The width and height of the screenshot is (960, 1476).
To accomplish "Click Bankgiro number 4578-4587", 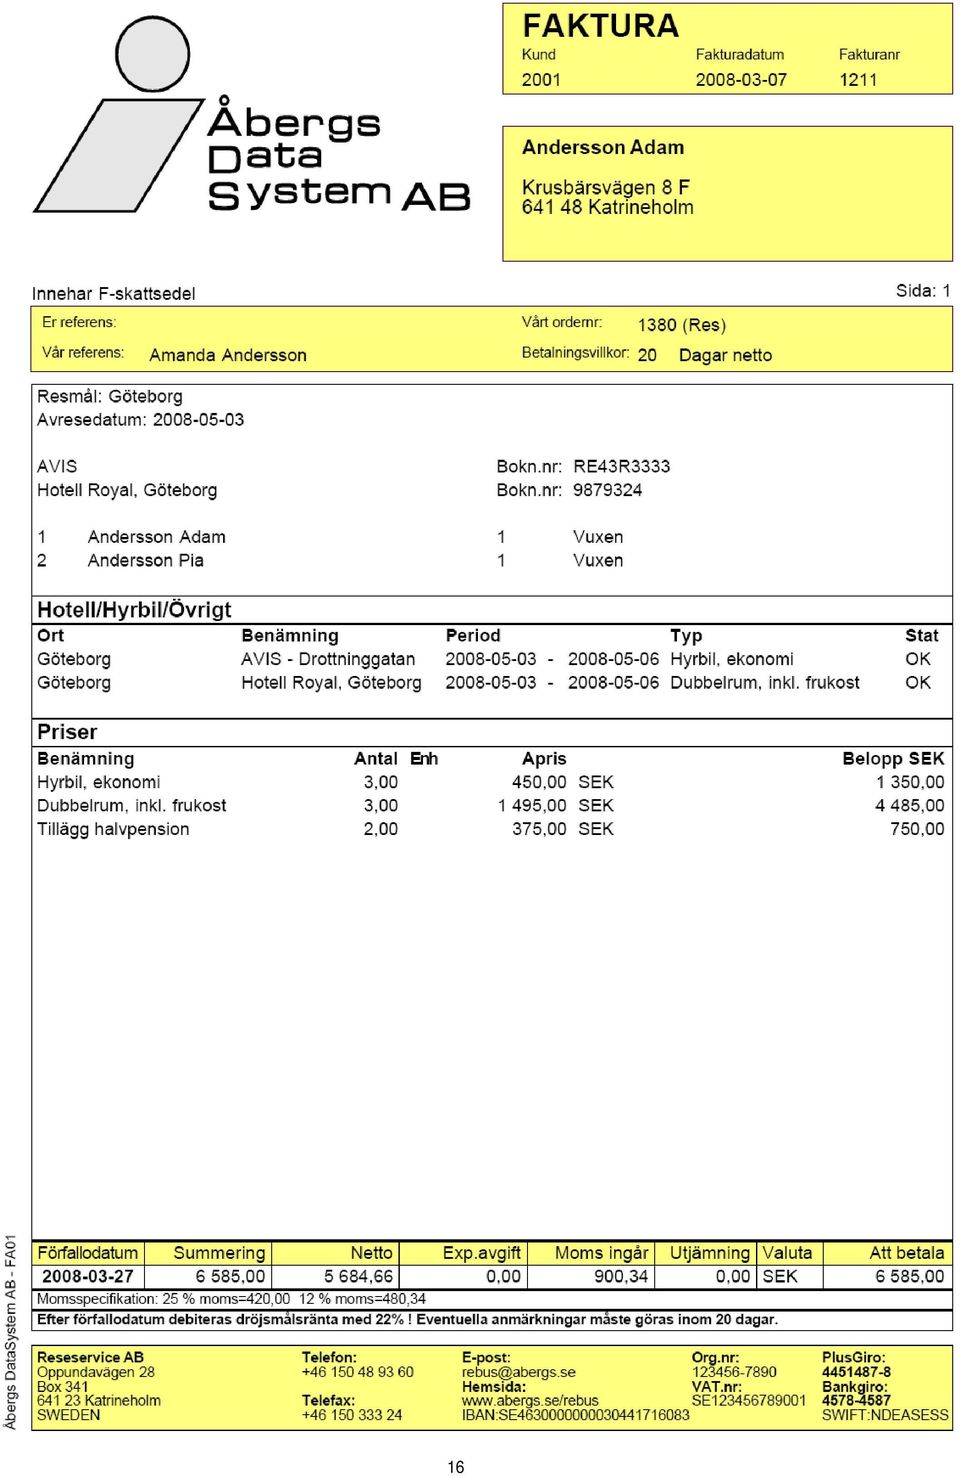I will tap(856, 1401).
